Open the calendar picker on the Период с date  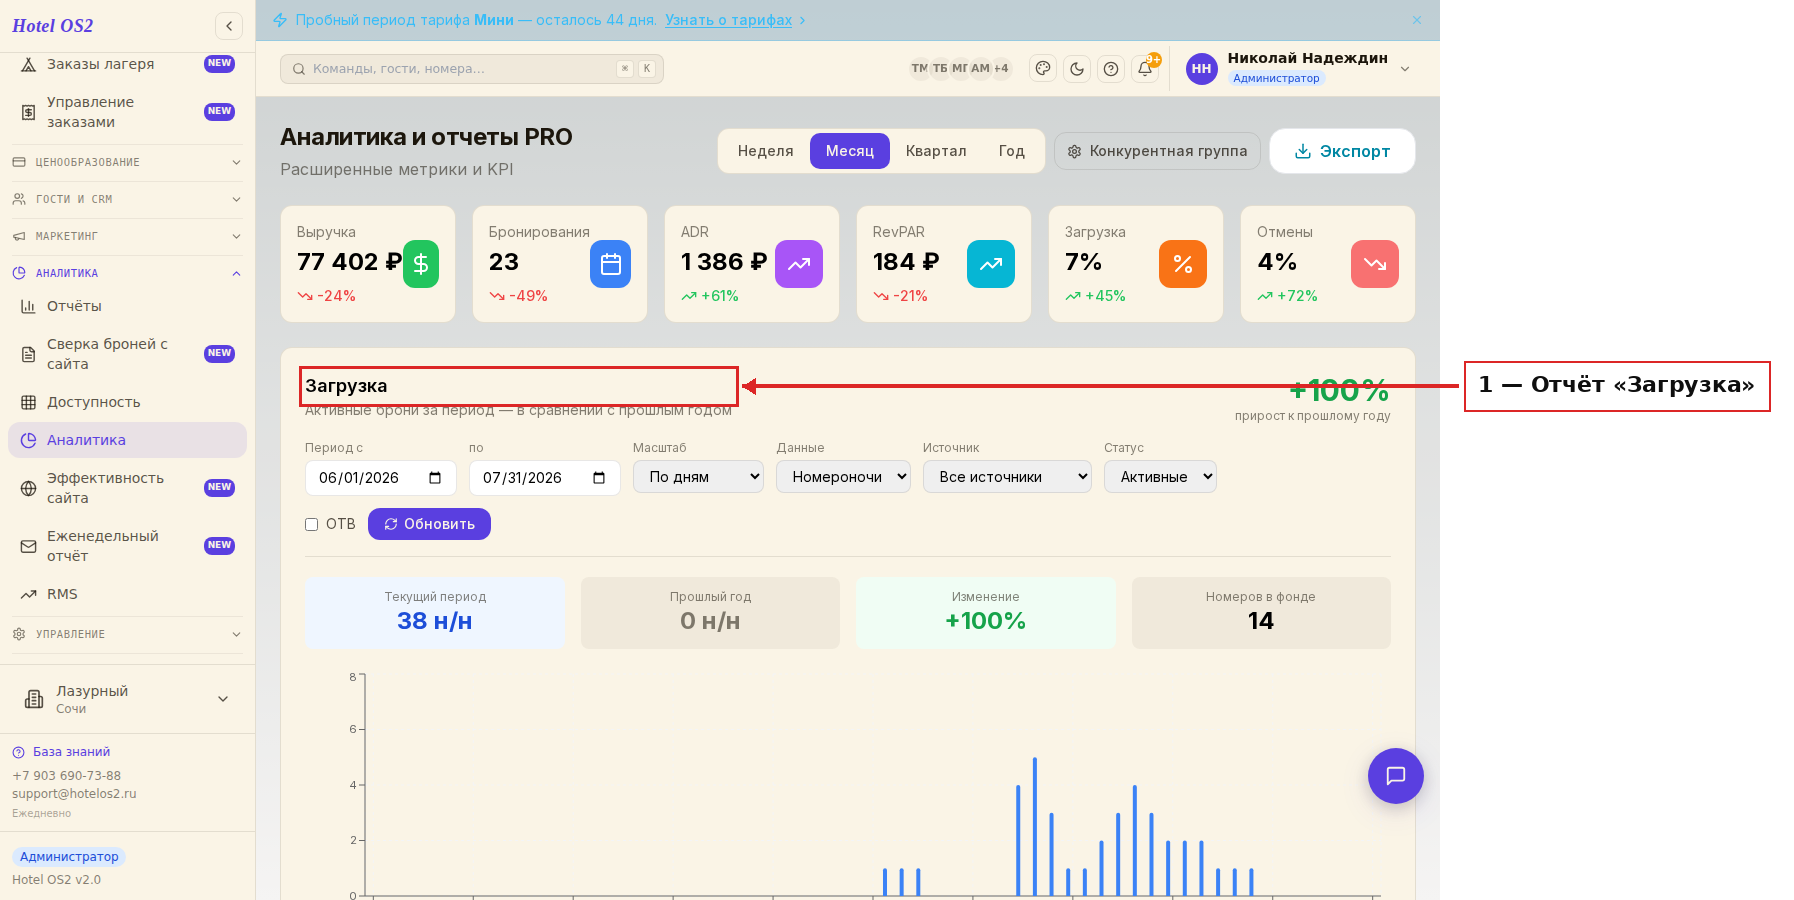pos(435,478)
